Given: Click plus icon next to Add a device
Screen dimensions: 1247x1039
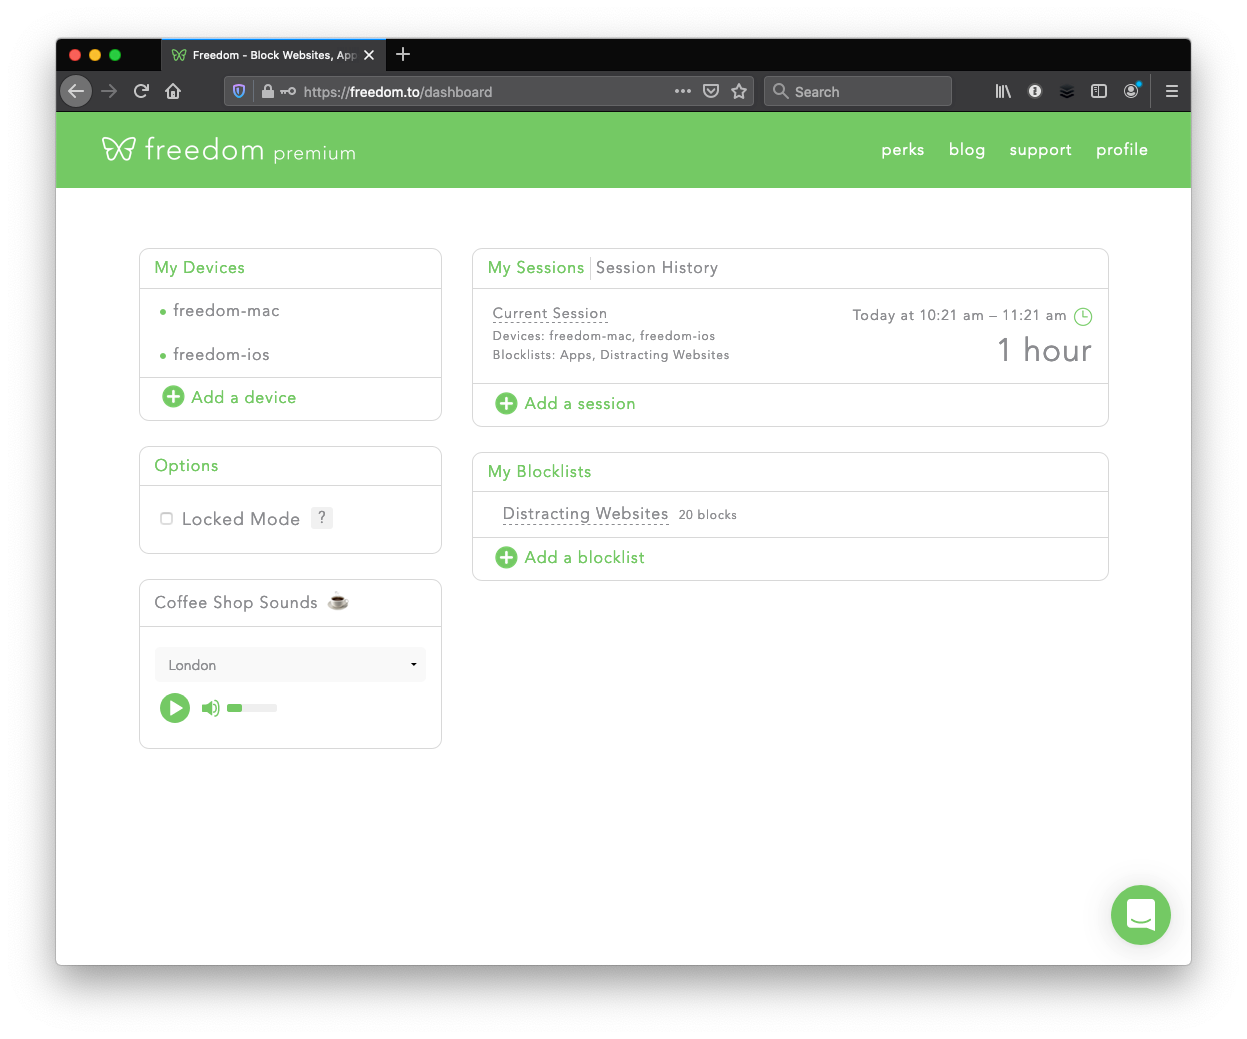Looking at the screenshot, I should coord(173,397).
